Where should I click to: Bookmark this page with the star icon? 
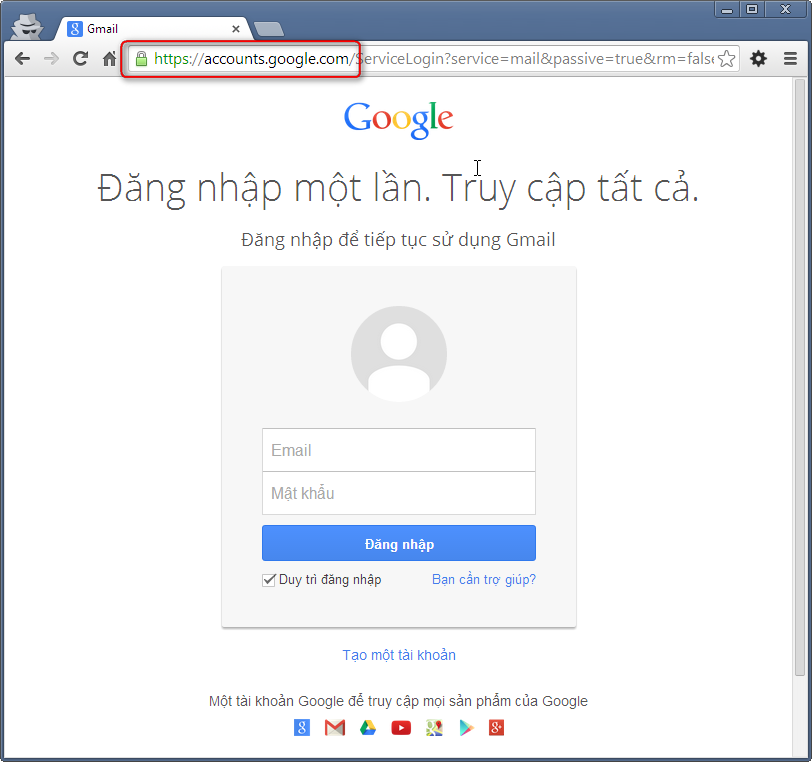pyautogui.click(x=727, y=59)
